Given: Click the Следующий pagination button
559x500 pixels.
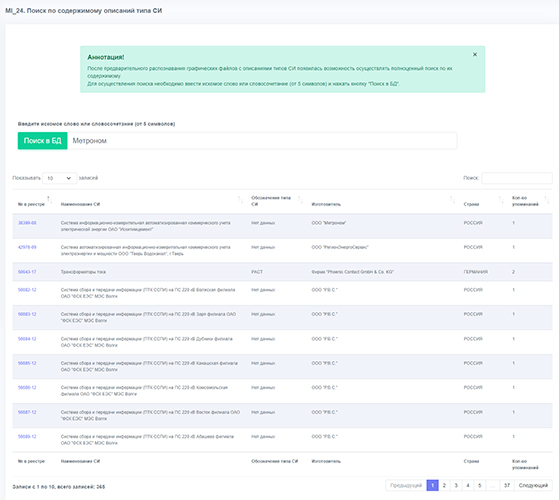Looking at the screenshot, I should pos(533,485).
